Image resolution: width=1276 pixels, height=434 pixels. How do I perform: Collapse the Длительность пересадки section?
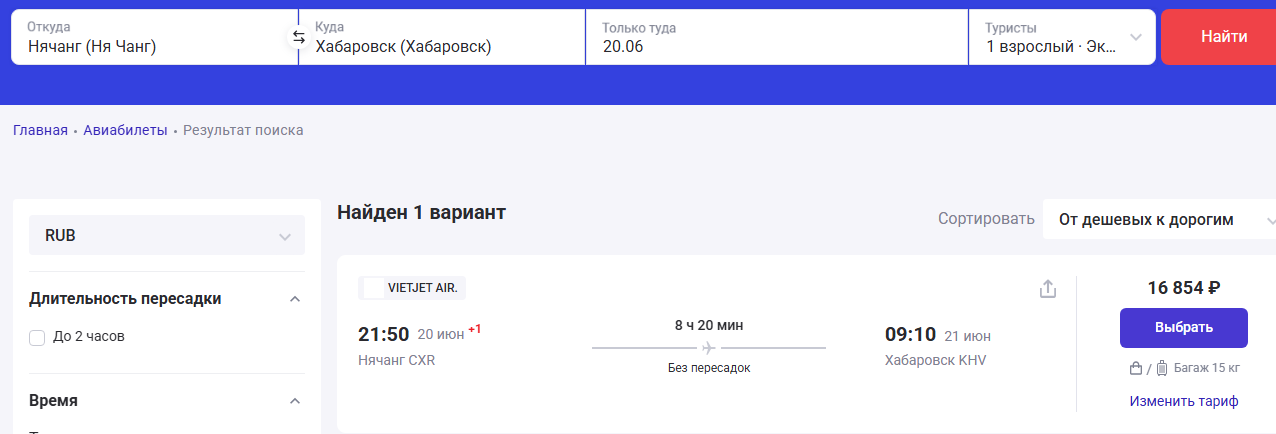click(x=294, y=299)
